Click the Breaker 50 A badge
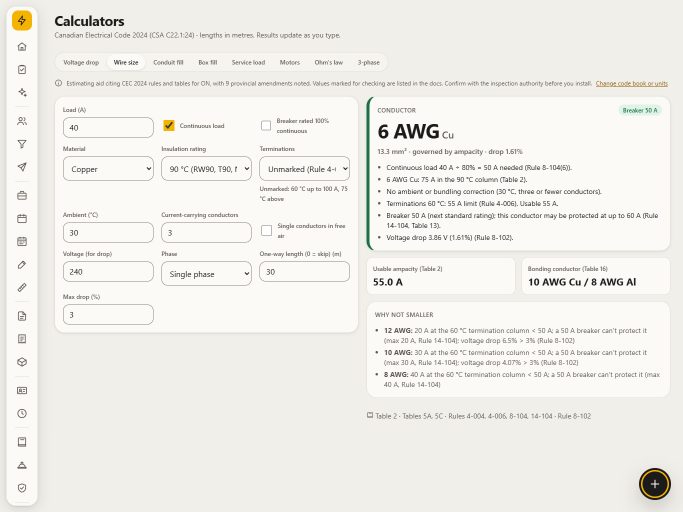 click(640, 110)
